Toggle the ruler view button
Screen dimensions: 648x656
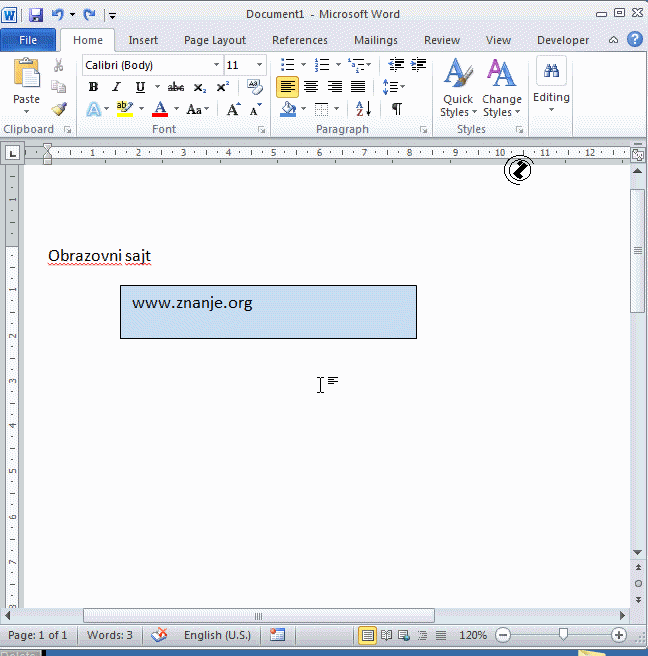point(638,154)
